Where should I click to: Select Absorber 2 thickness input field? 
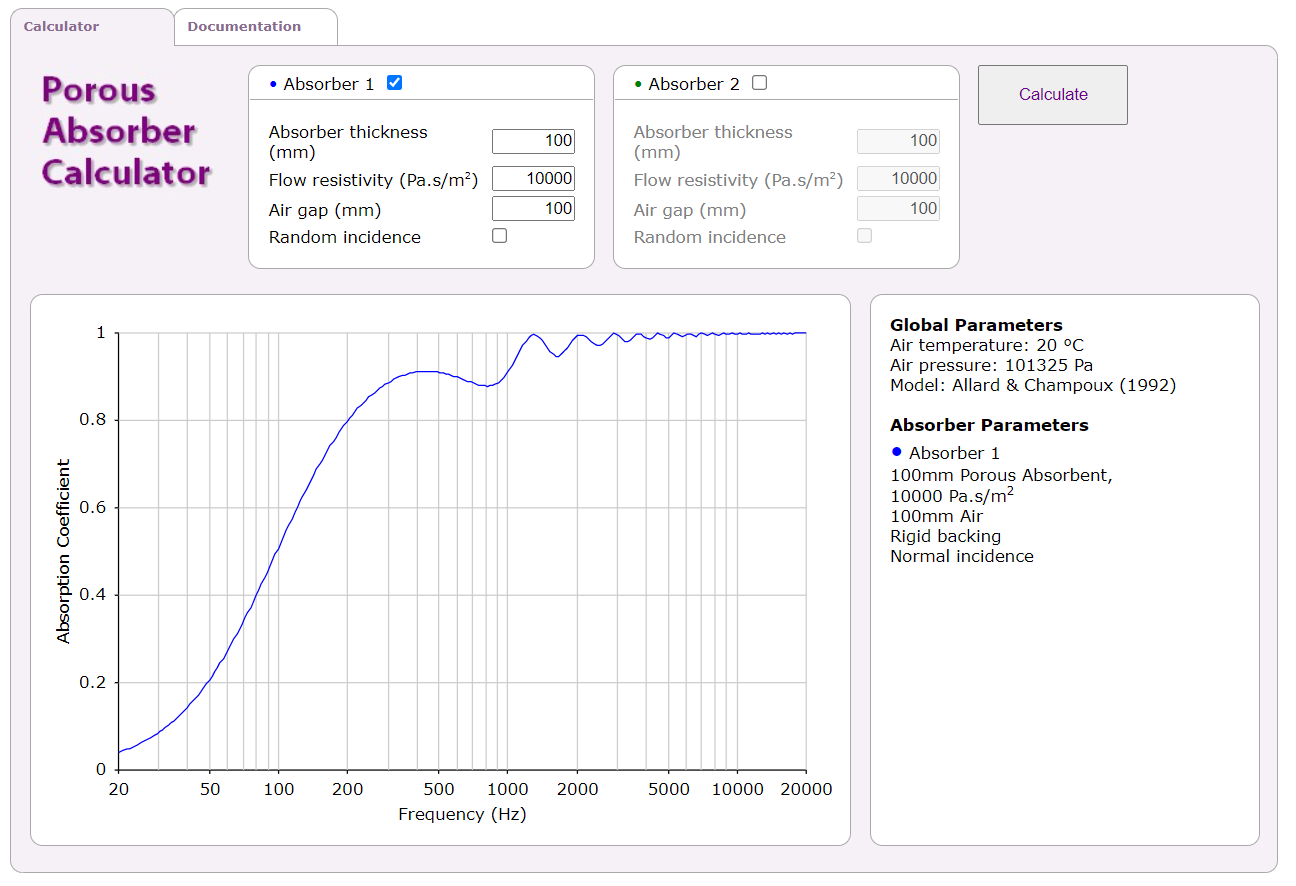[898, 141]
